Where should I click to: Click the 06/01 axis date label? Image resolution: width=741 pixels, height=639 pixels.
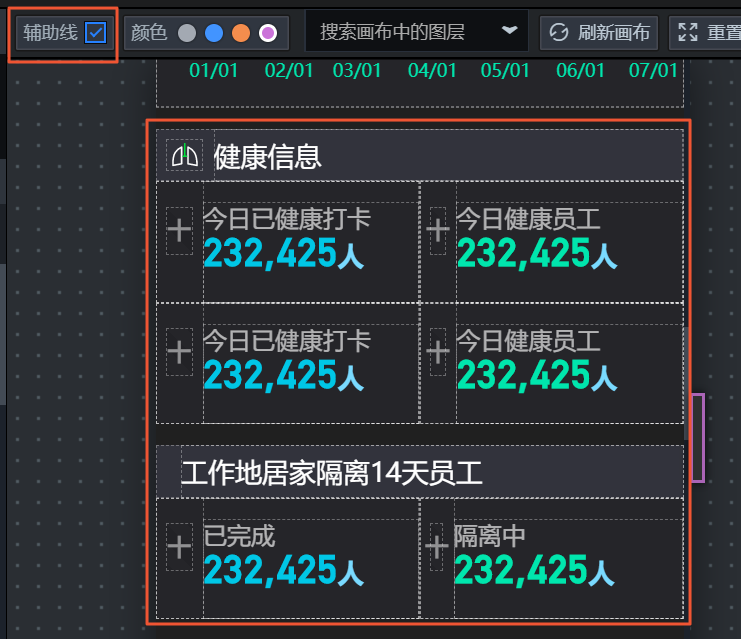pos(580,70)
